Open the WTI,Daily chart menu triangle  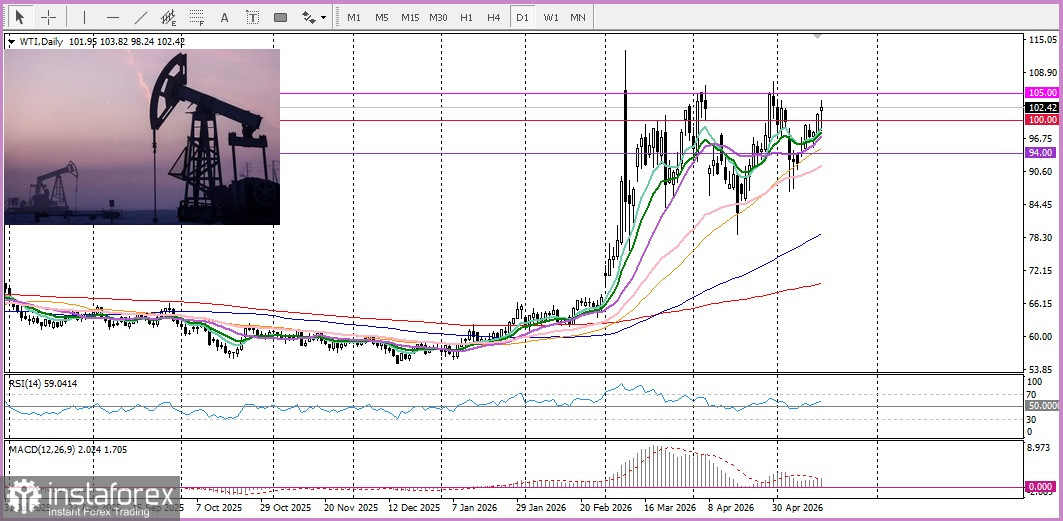pyautogui.click(x=11, y=42)
